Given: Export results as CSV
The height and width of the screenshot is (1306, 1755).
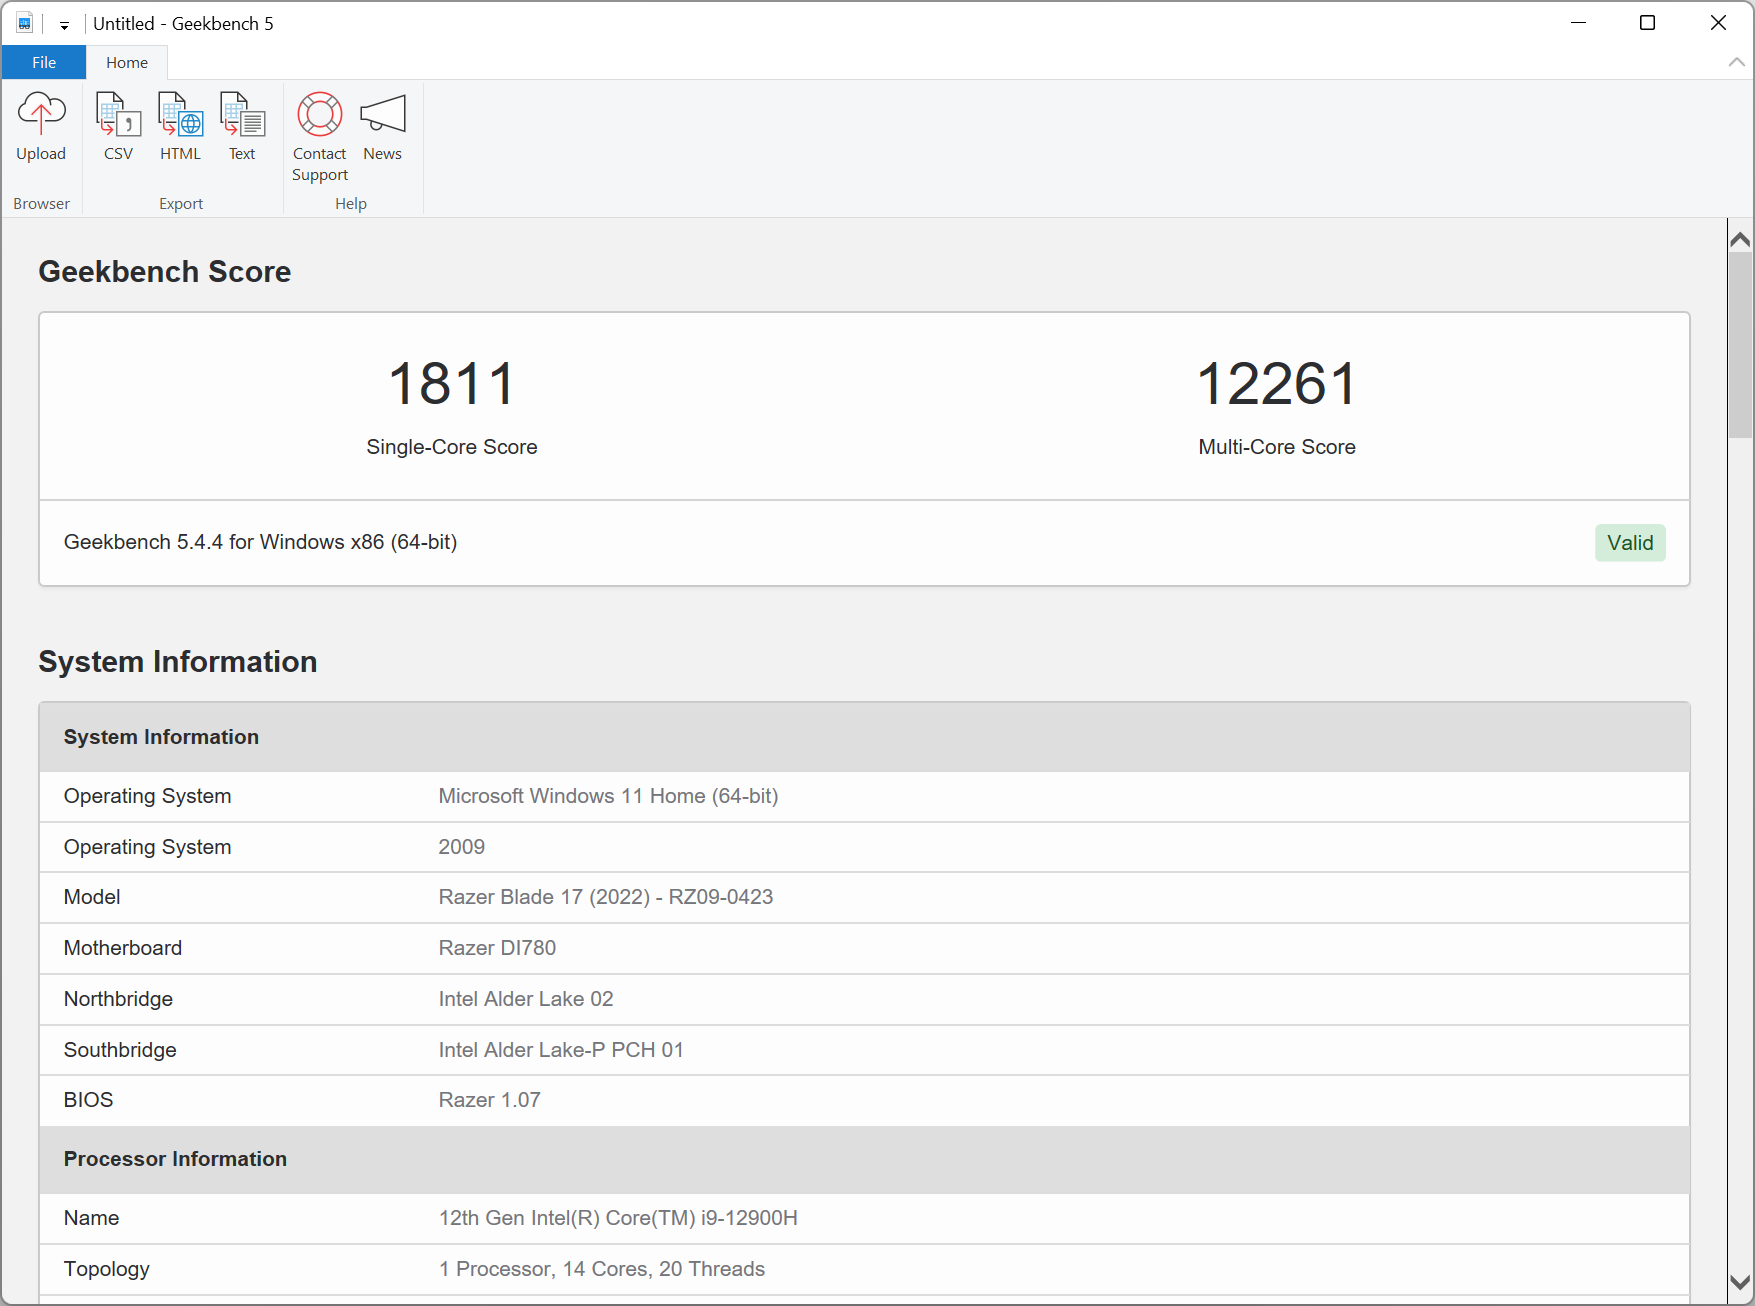Looking at the screenshot, I should 118,127.
